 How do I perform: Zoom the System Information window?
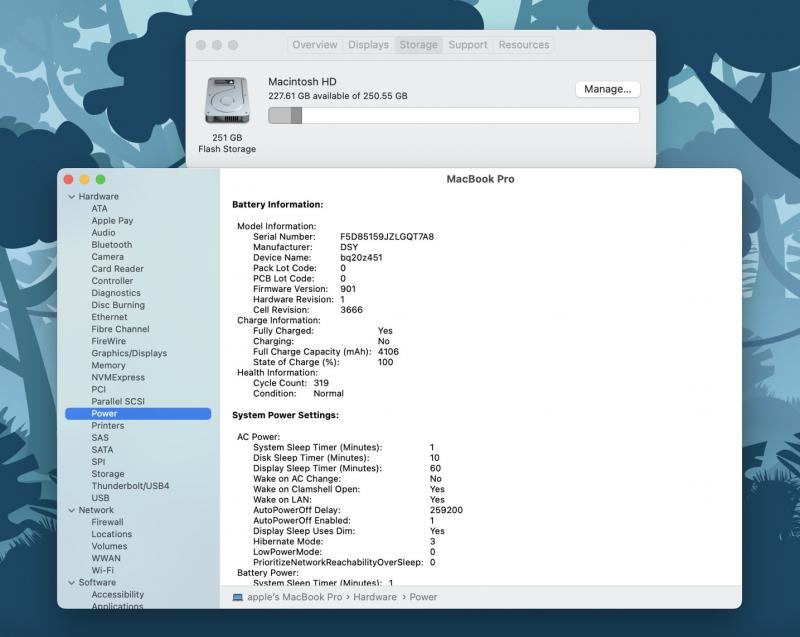point(101,180)
